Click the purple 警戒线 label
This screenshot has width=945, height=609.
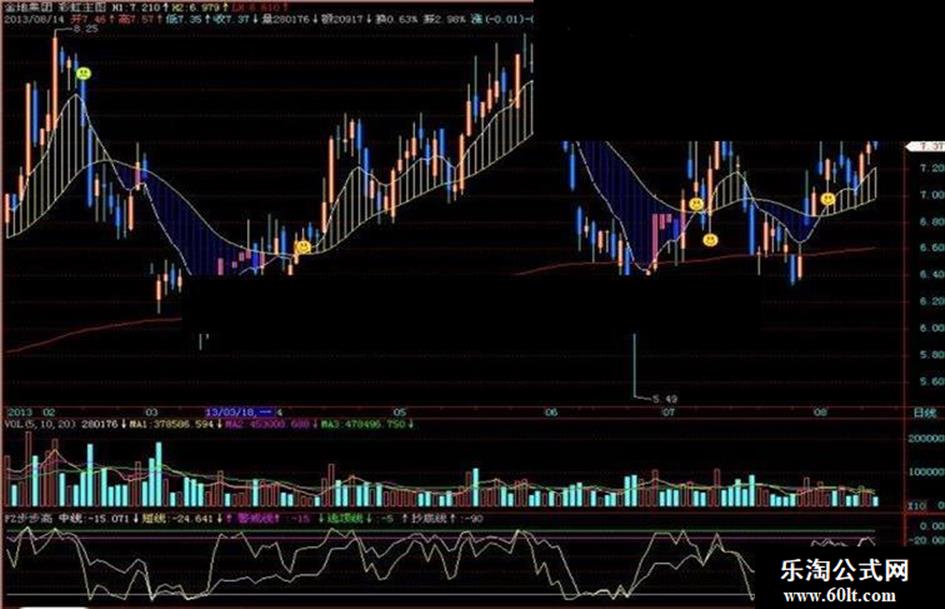256,519
